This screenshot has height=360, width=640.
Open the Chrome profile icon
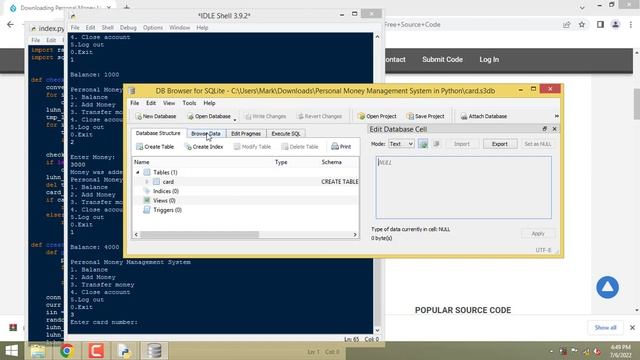point(616,24)
